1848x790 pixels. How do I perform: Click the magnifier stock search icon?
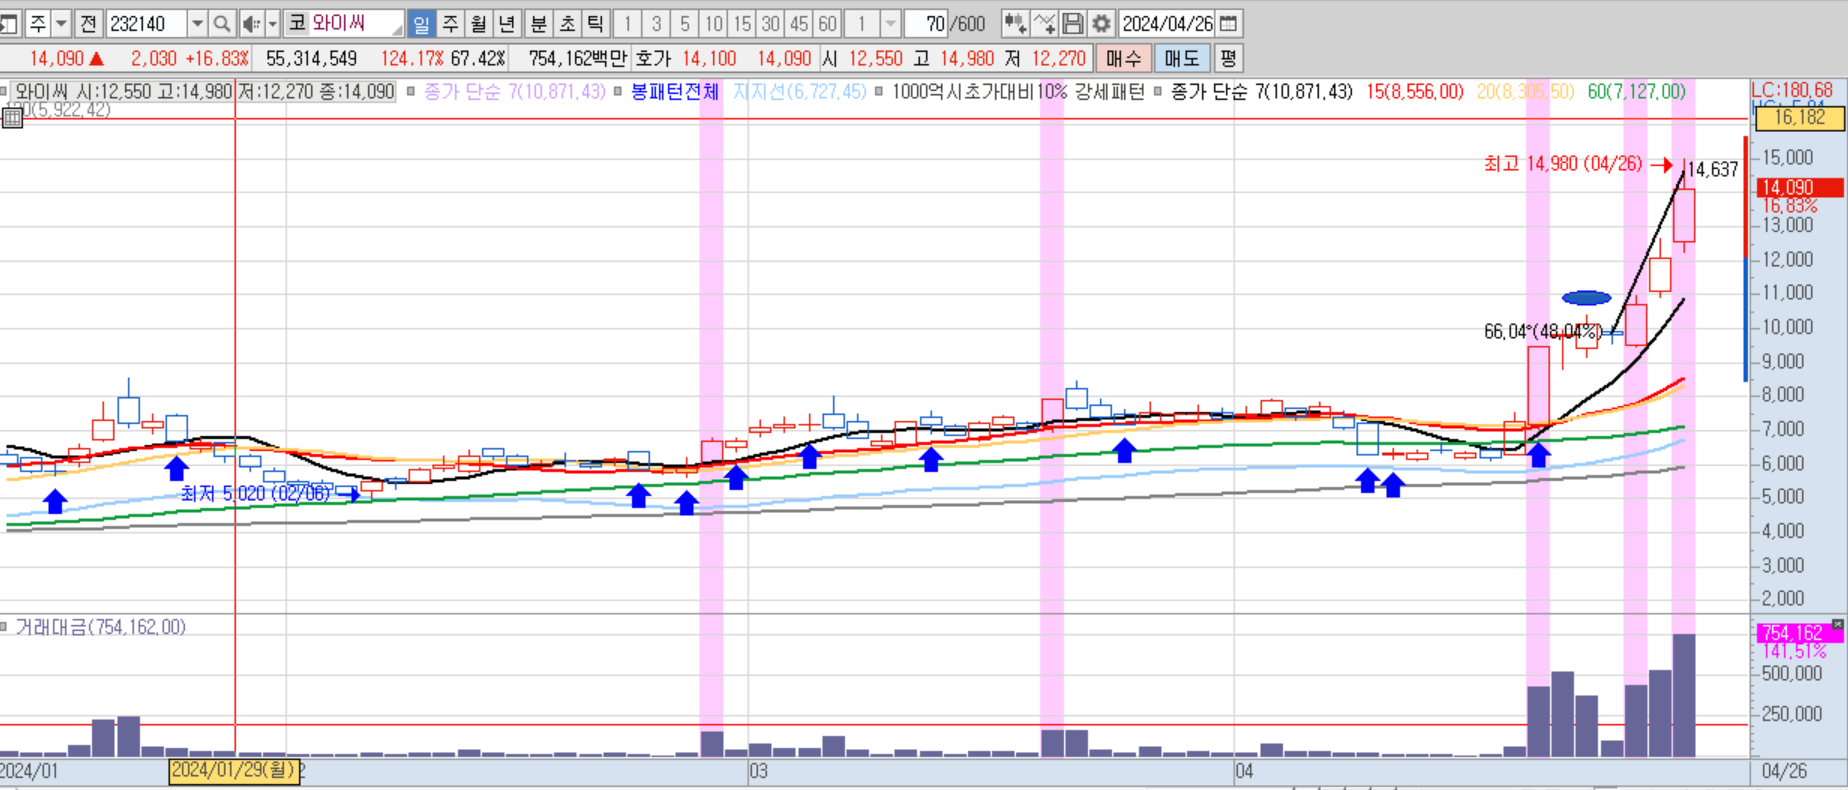point(222,23)
